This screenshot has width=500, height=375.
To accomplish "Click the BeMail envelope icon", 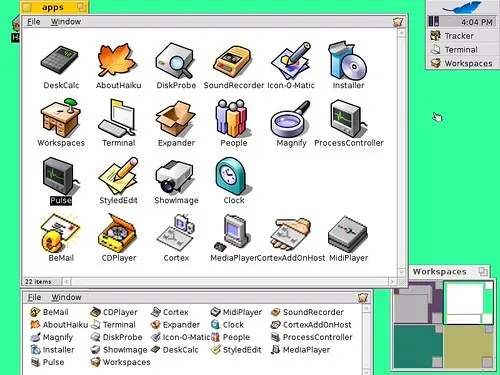I will point(61,233).
